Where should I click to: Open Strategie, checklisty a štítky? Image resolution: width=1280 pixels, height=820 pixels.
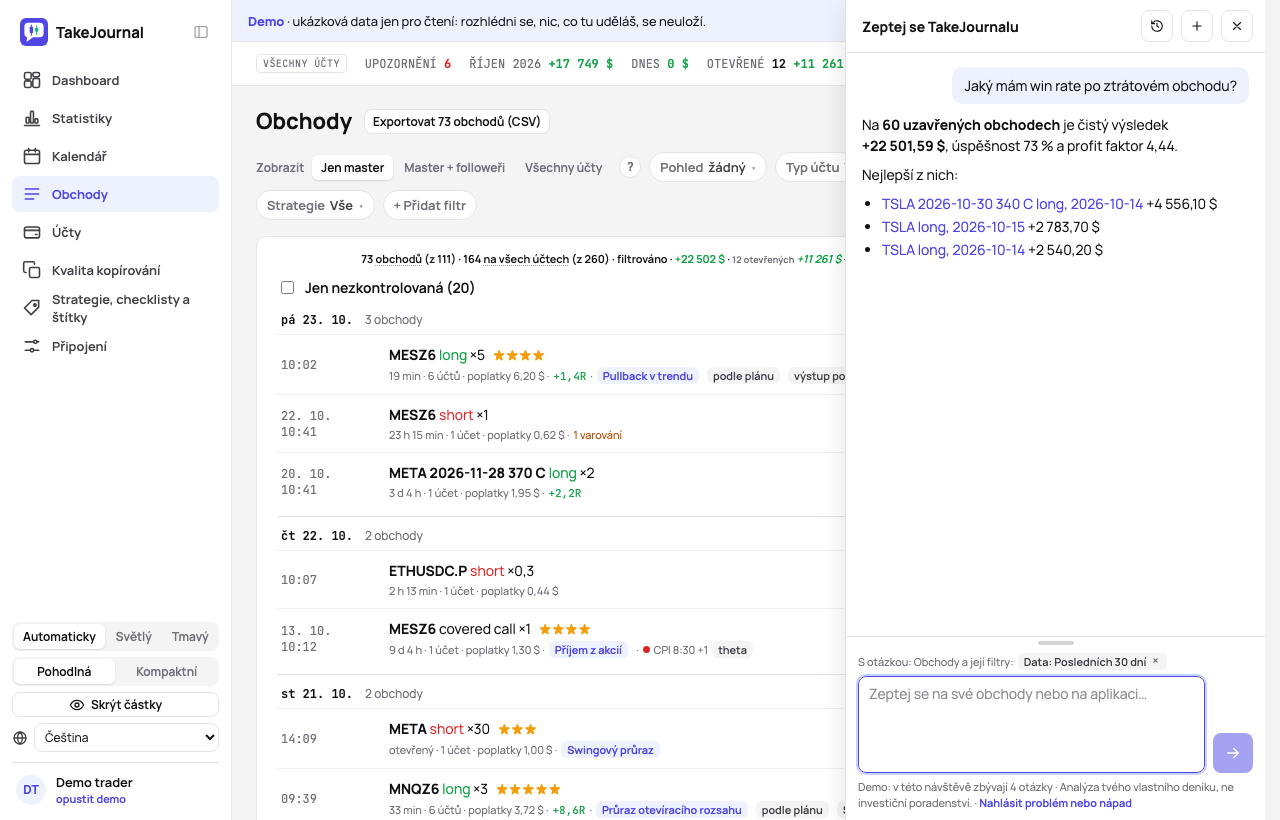(115, 308)
